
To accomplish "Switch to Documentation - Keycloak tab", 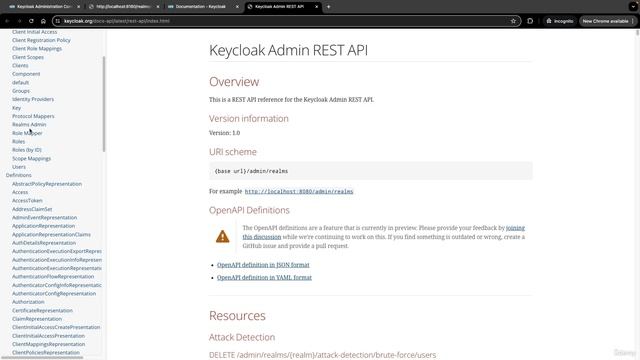I will click(203, 7).
